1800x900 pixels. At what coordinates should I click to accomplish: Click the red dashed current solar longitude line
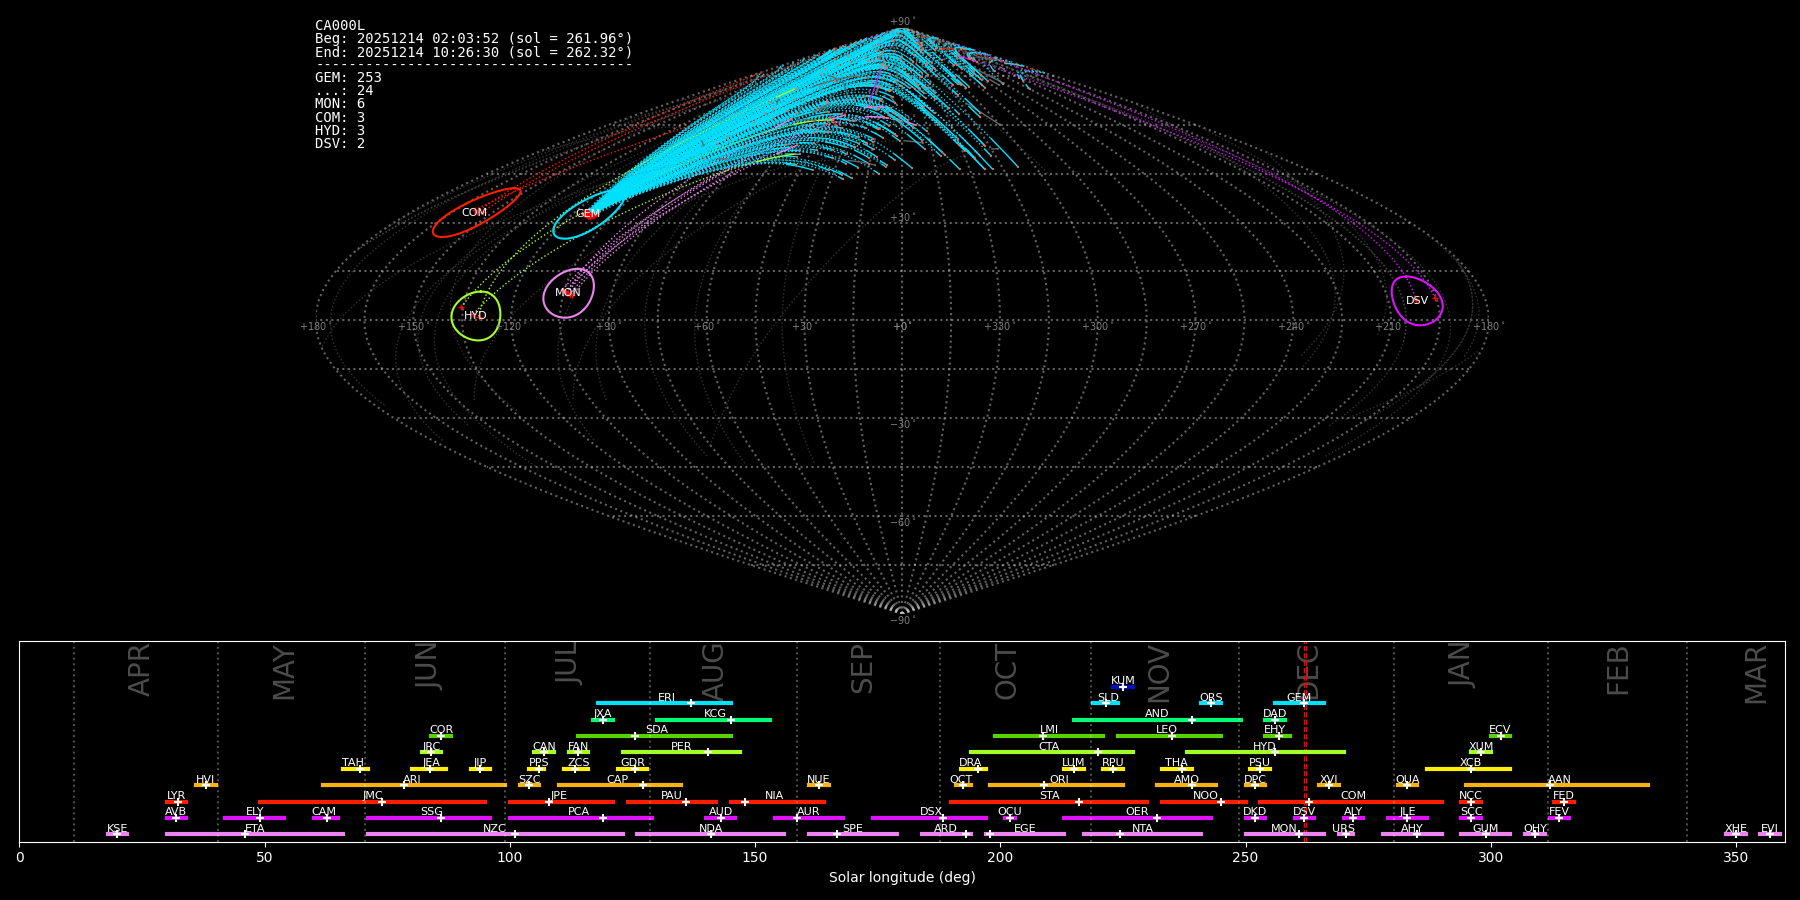pos(1305,741)
